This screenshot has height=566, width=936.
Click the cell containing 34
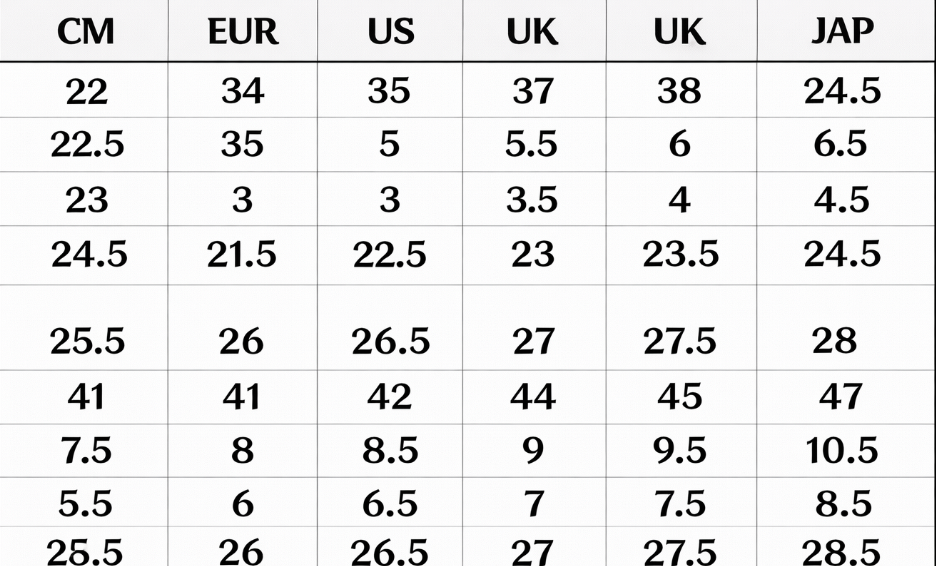(242, 92)
